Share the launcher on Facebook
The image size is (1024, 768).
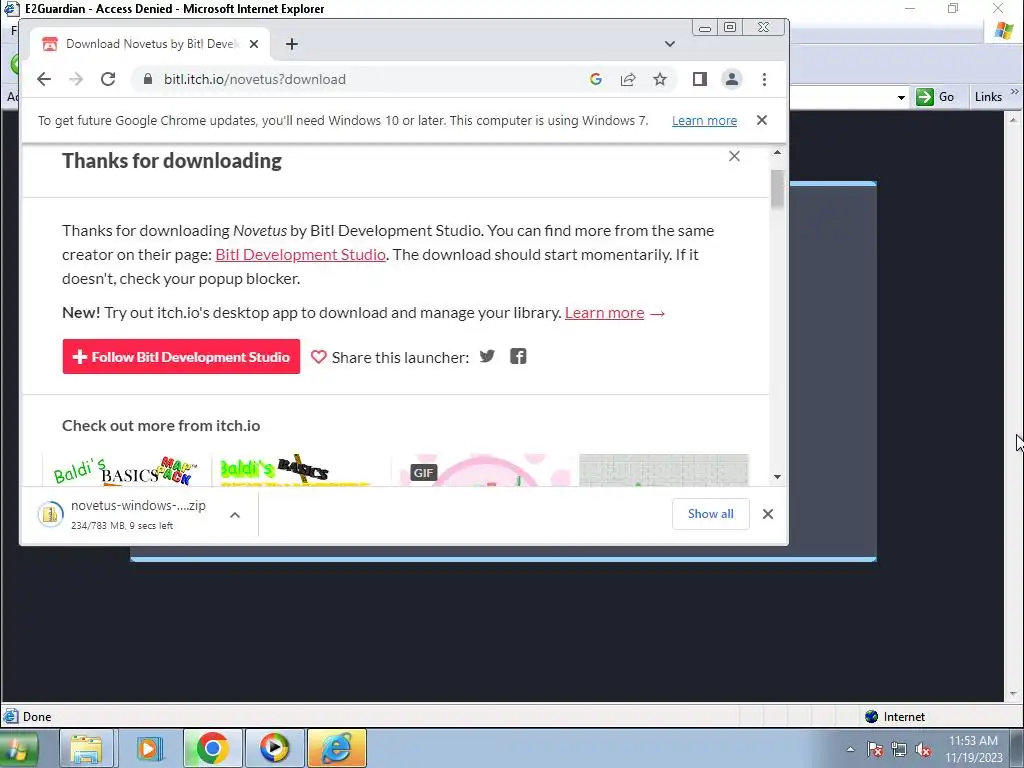point(518,357)
